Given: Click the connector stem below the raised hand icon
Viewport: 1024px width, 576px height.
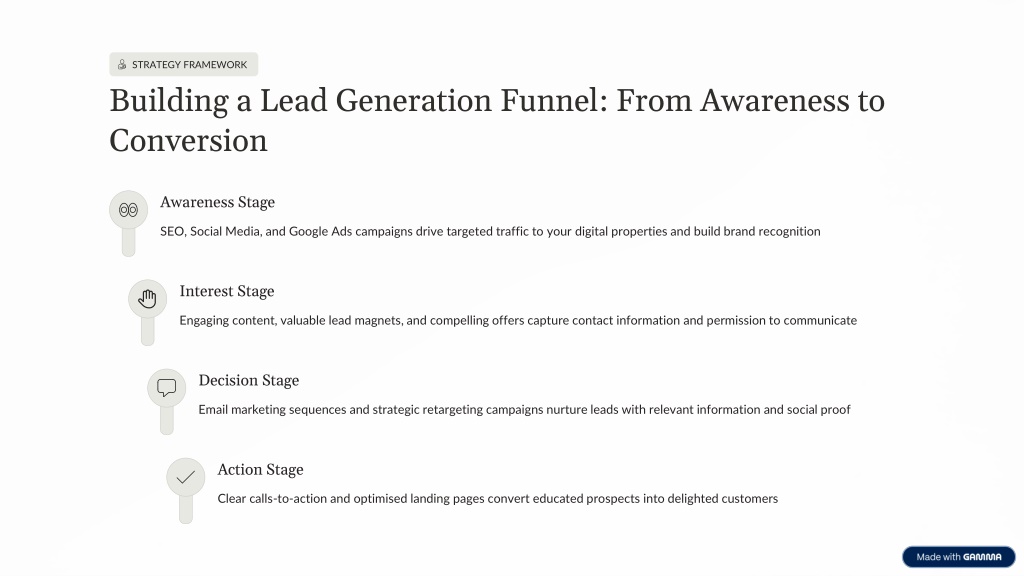Looking at the screenshot, I should pyautogui.click(x=147, y=331).
